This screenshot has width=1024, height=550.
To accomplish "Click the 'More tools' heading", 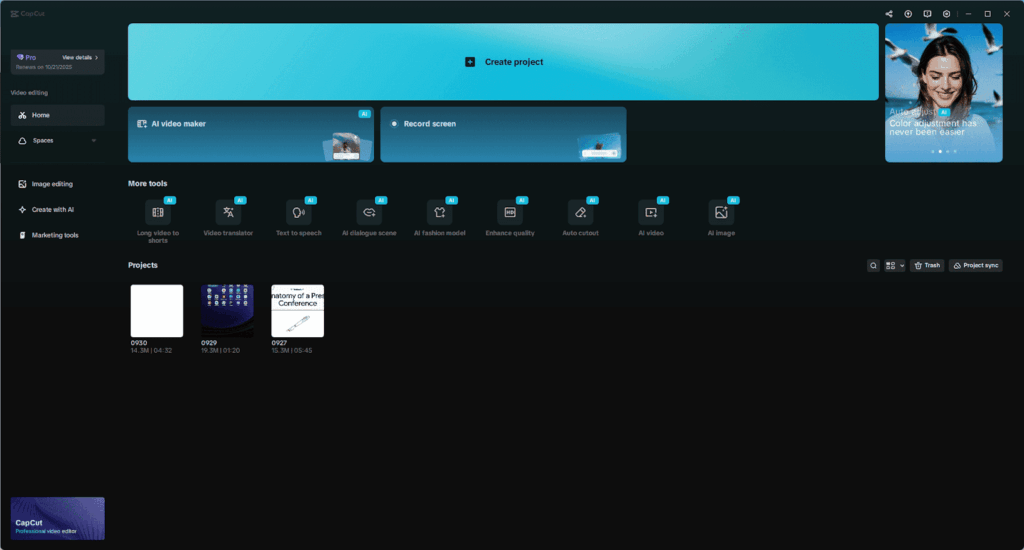I will 148,184.
